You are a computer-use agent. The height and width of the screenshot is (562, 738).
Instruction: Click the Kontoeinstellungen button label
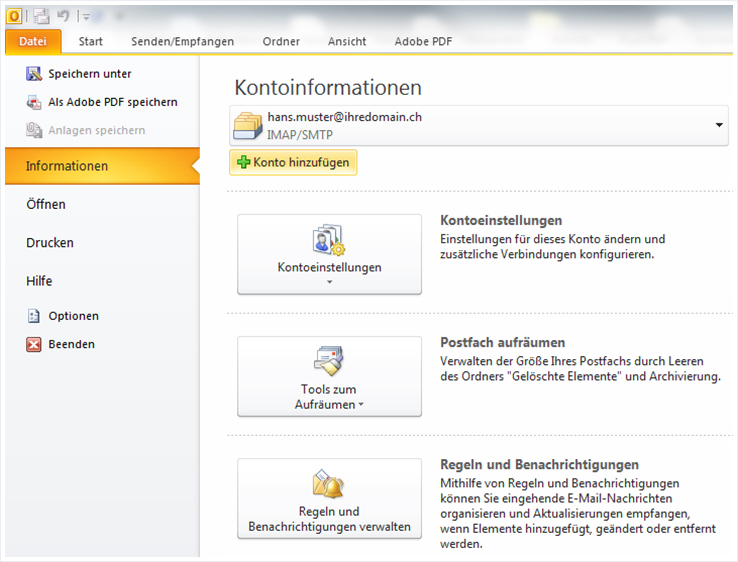coord(329,267)
